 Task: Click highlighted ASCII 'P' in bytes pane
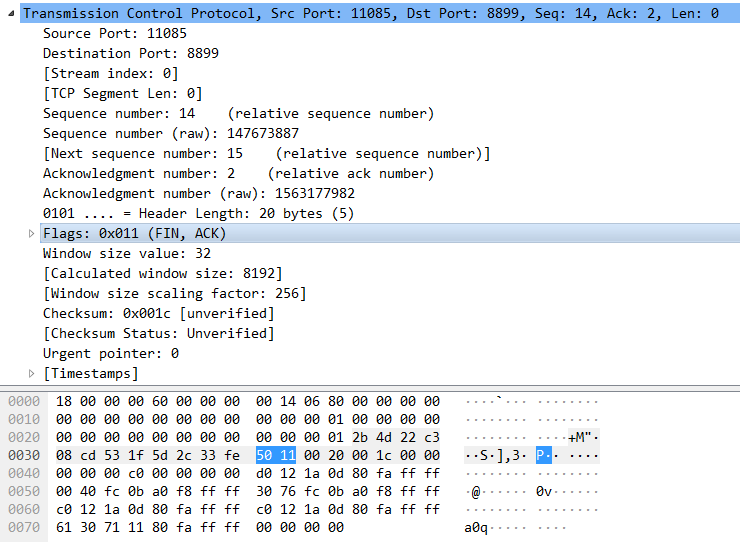(x=541, y=455)
